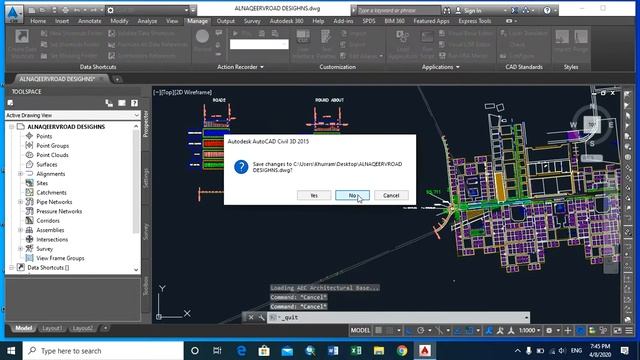Click the TOP face of the ViewCube

(x=592, y=124)
